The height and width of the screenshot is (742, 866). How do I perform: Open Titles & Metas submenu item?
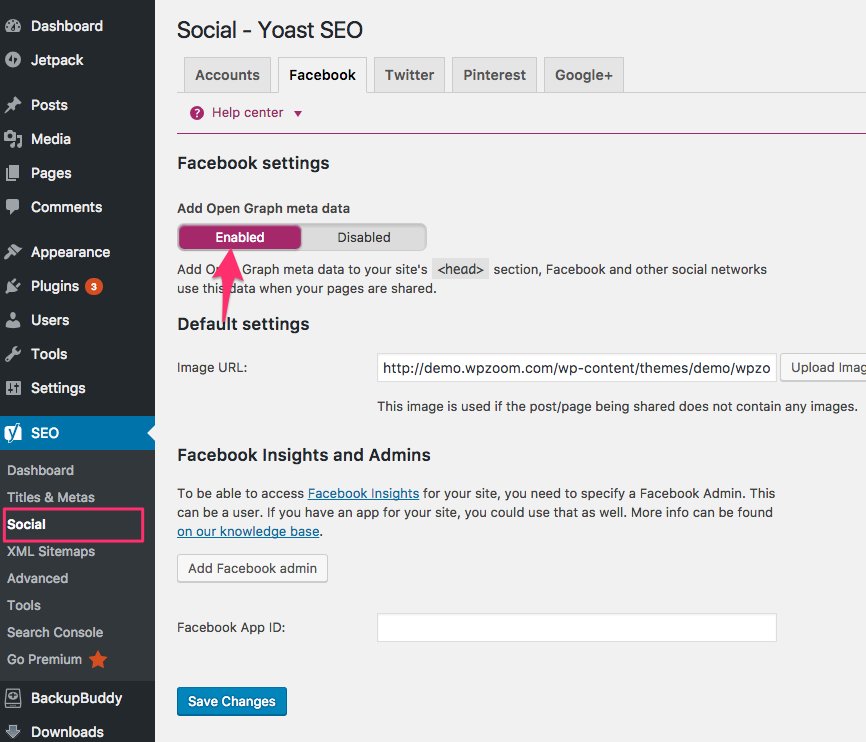[51, 497]
